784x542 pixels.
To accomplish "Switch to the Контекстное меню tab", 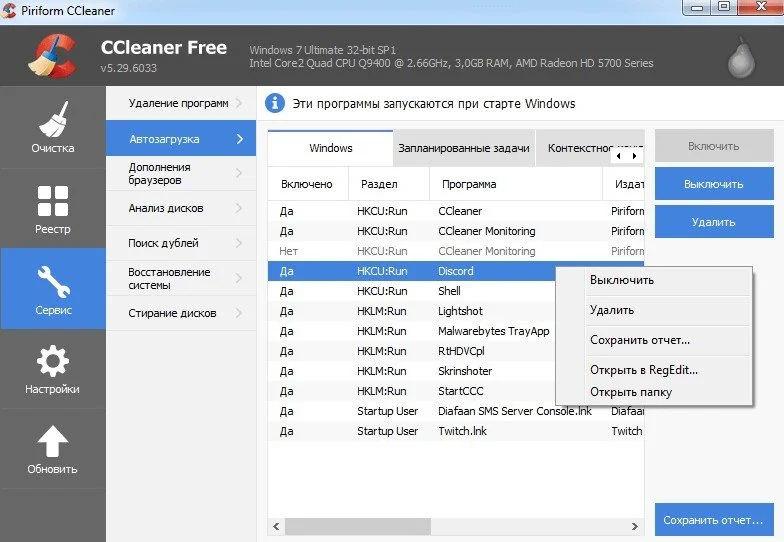I will tap(579, 148).
